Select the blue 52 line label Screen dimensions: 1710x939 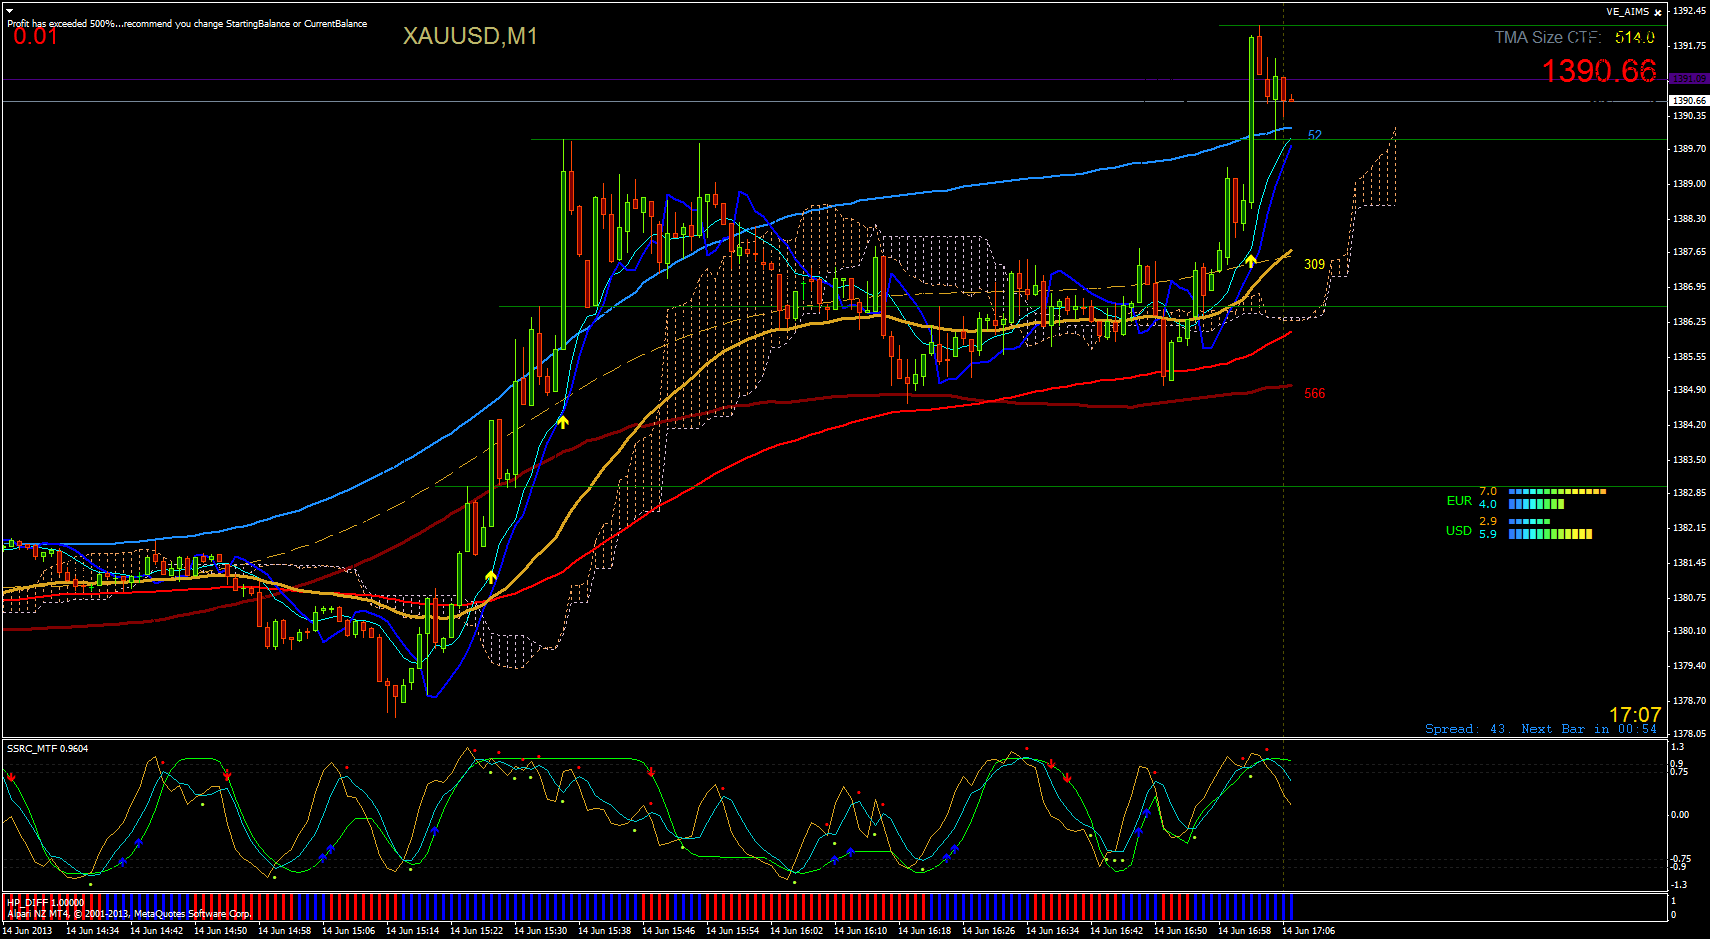pos(1315,135)
